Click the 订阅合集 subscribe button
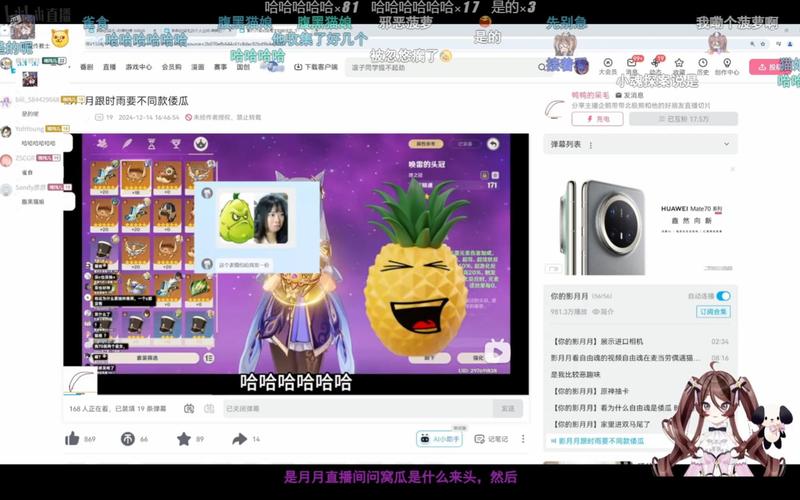 coord(715,313)
